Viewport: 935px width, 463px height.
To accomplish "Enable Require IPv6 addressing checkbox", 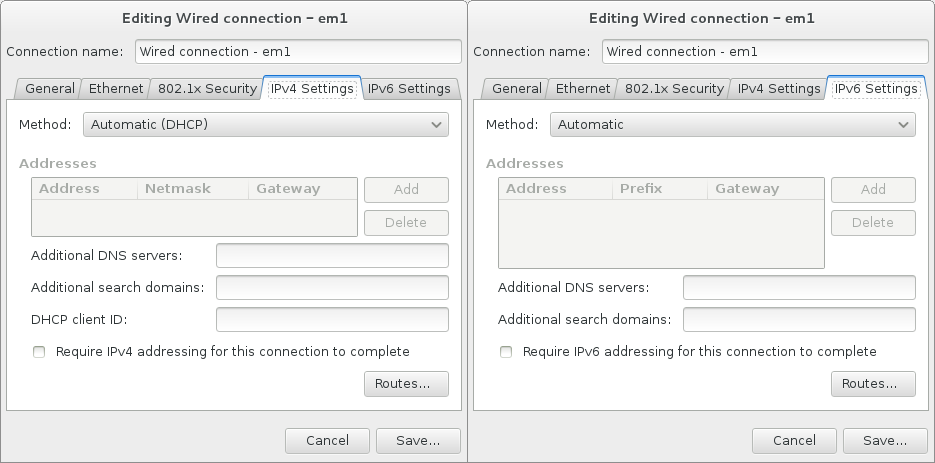I will coord(506,352).
